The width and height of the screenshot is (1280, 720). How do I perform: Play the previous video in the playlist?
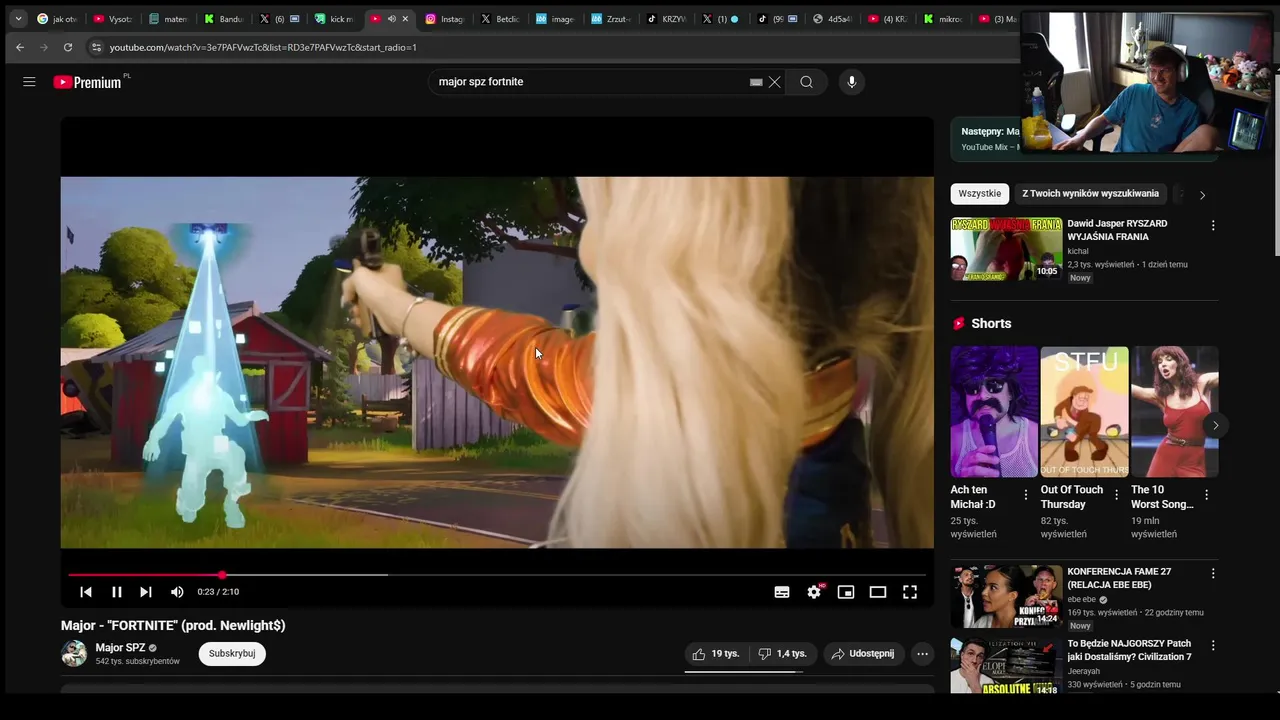click(x=86, y=592)
